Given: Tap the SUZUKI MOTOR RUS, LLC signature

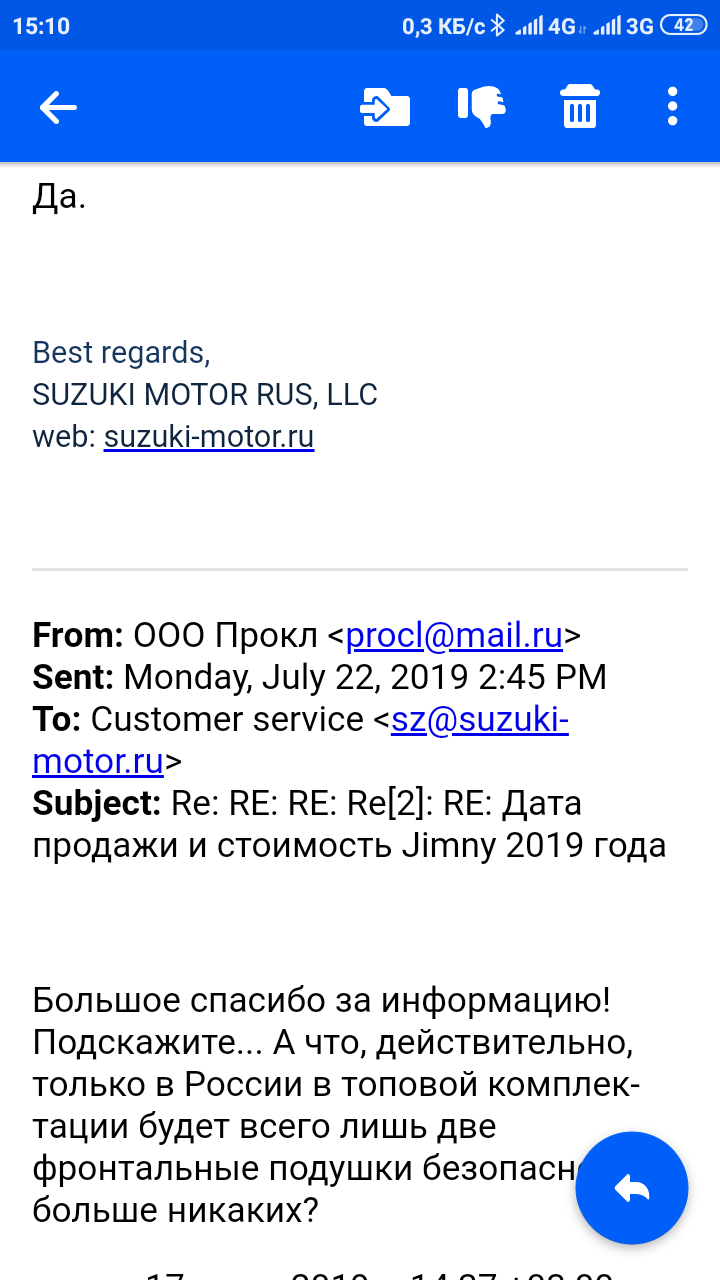Looking at the screenshot, I should click(205, 395).
